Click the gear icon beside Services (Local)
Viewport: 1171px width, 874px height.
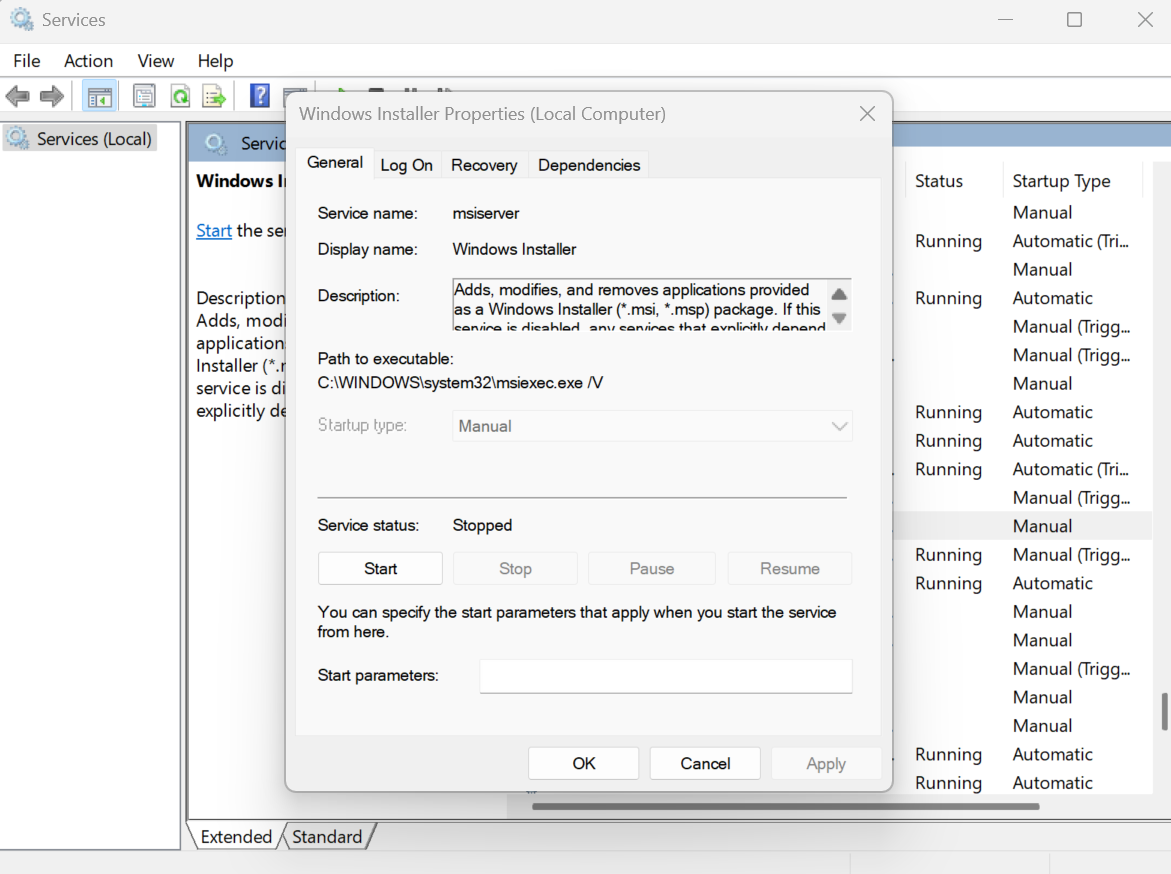pyautogui.click(x=18, y=138)
